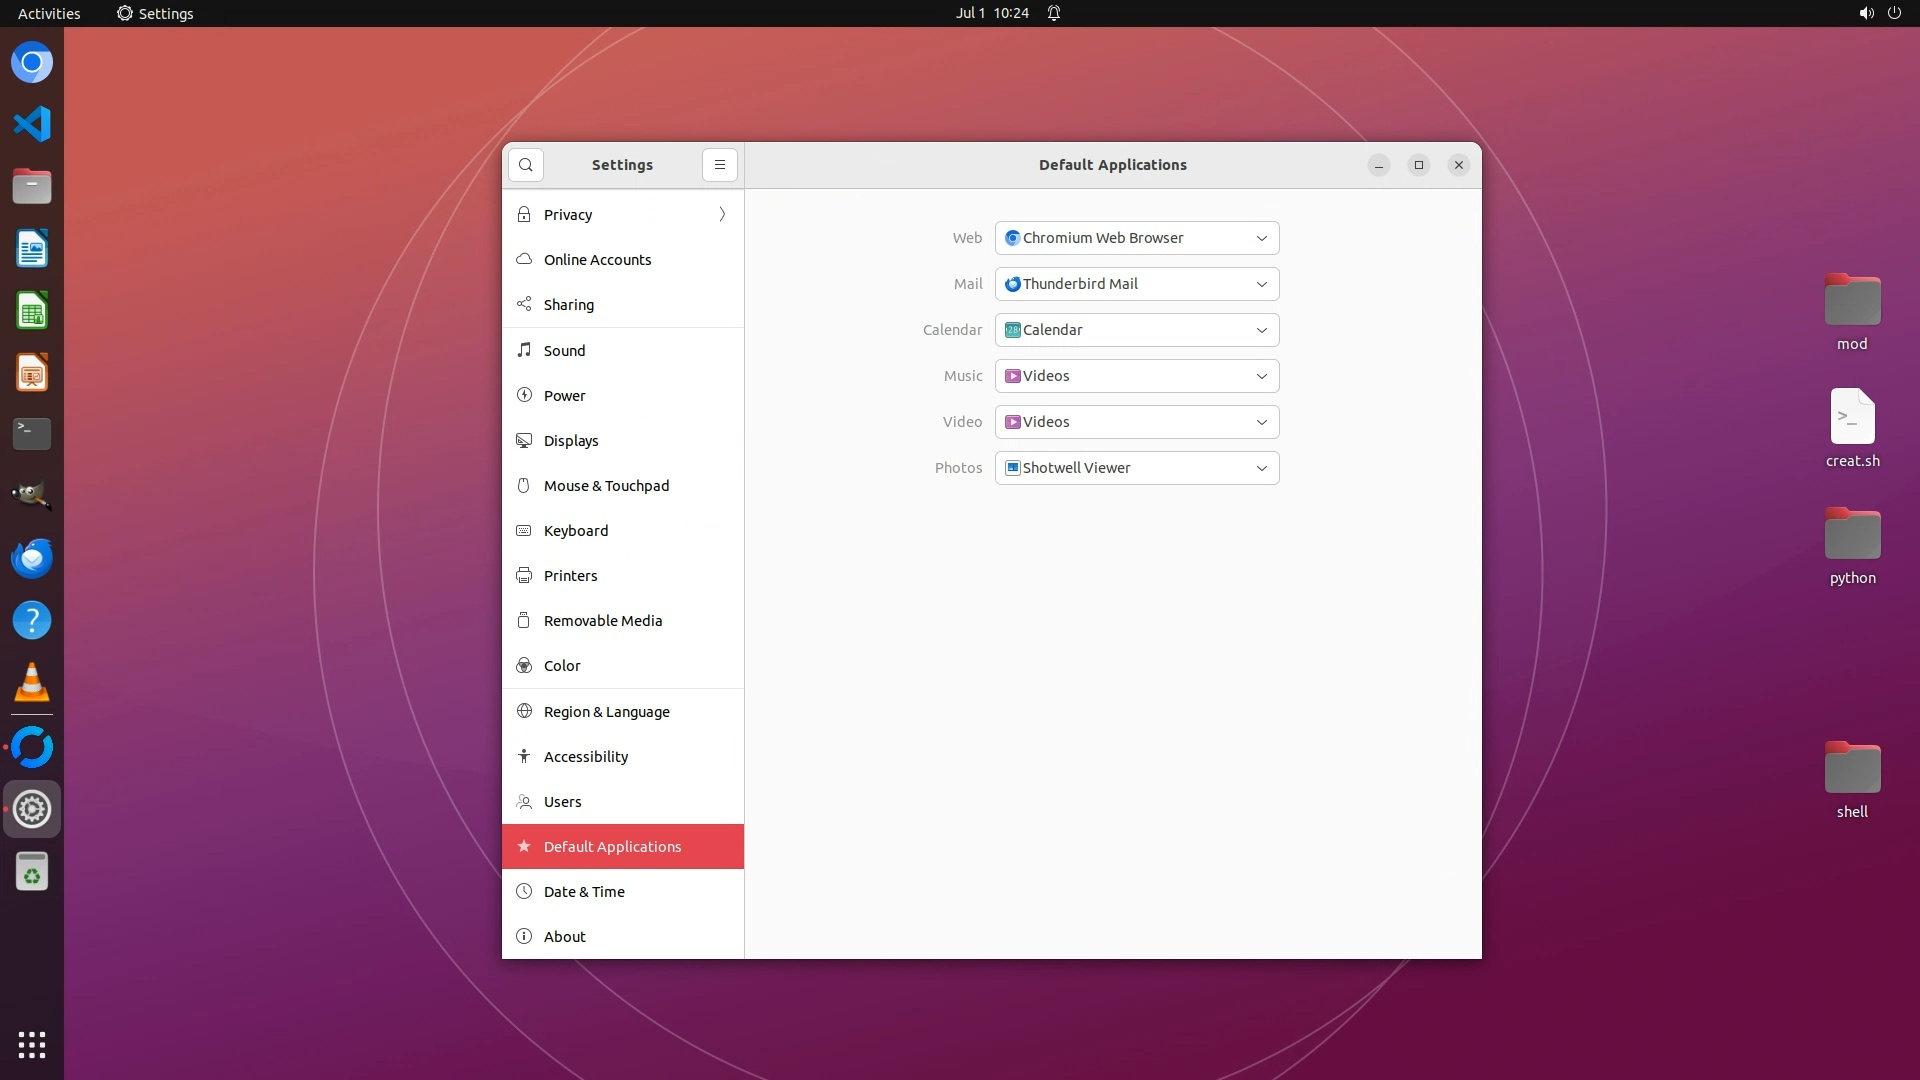This screenshot has width=1920, height=1080.
Task: Open the Mail default application dropdown
Action: (x=1137, y=284)
